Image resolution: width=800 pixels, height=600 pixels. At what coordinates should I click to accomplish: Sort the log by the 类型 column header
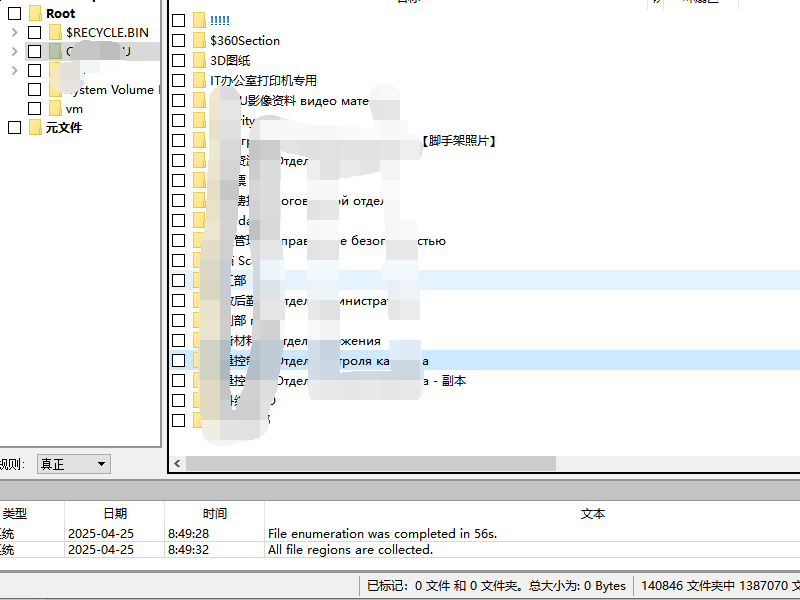point(32,513)
